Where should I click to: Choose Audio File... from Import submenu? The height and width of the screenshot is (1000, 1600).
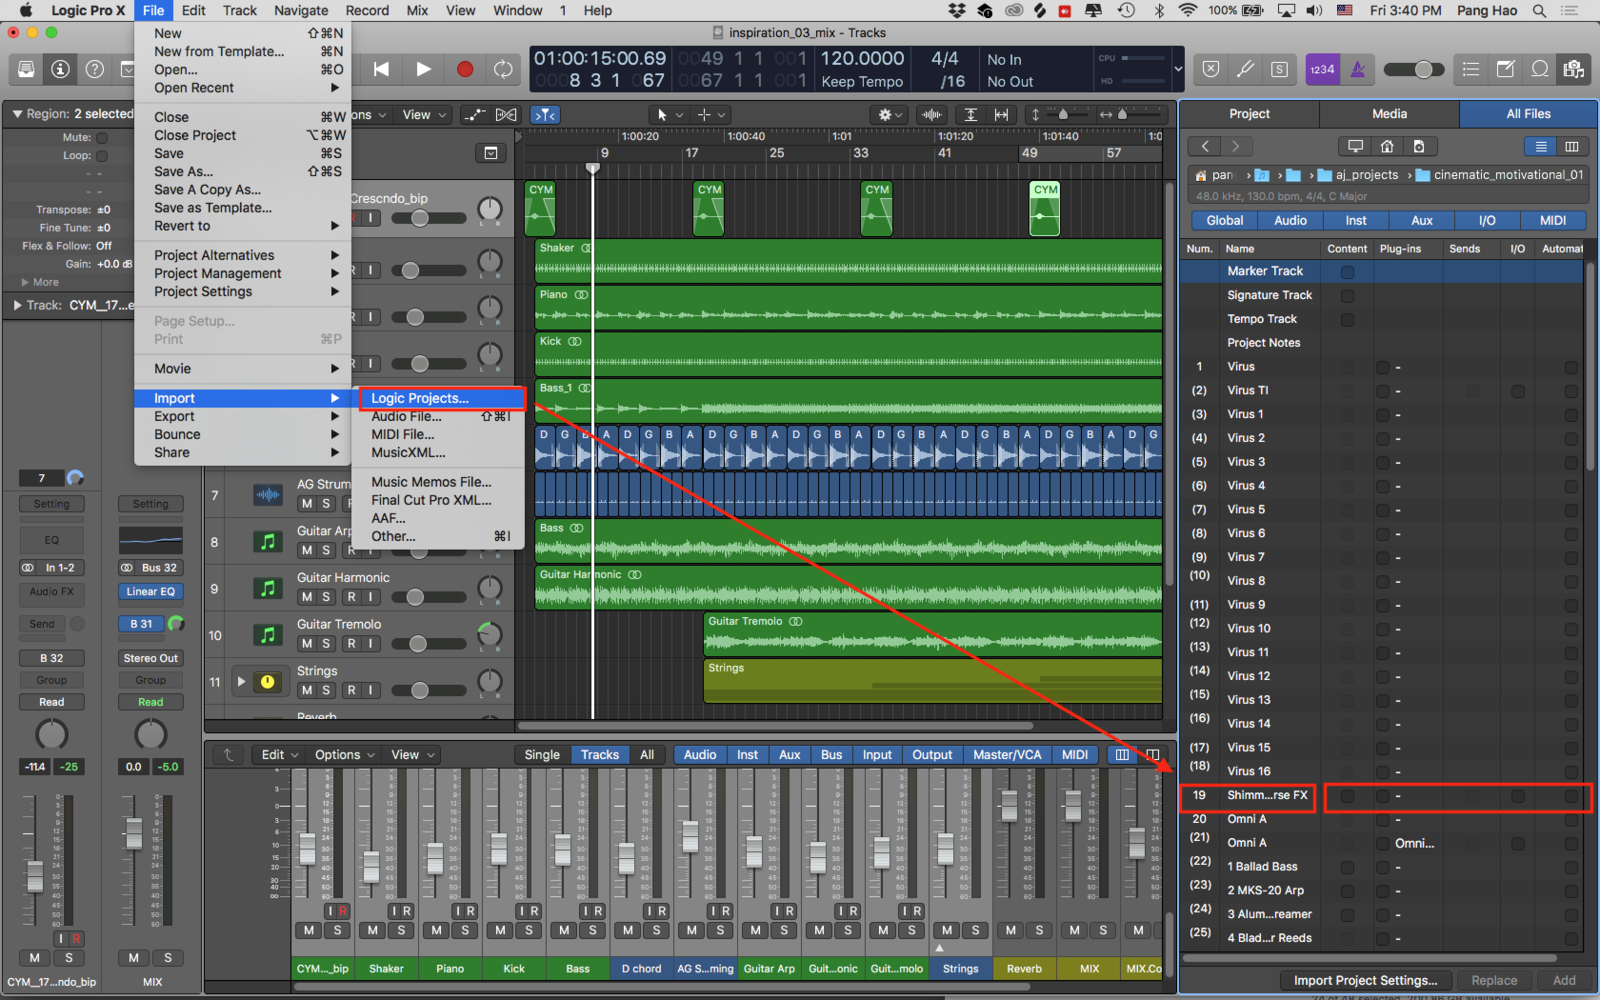[440, 416]
